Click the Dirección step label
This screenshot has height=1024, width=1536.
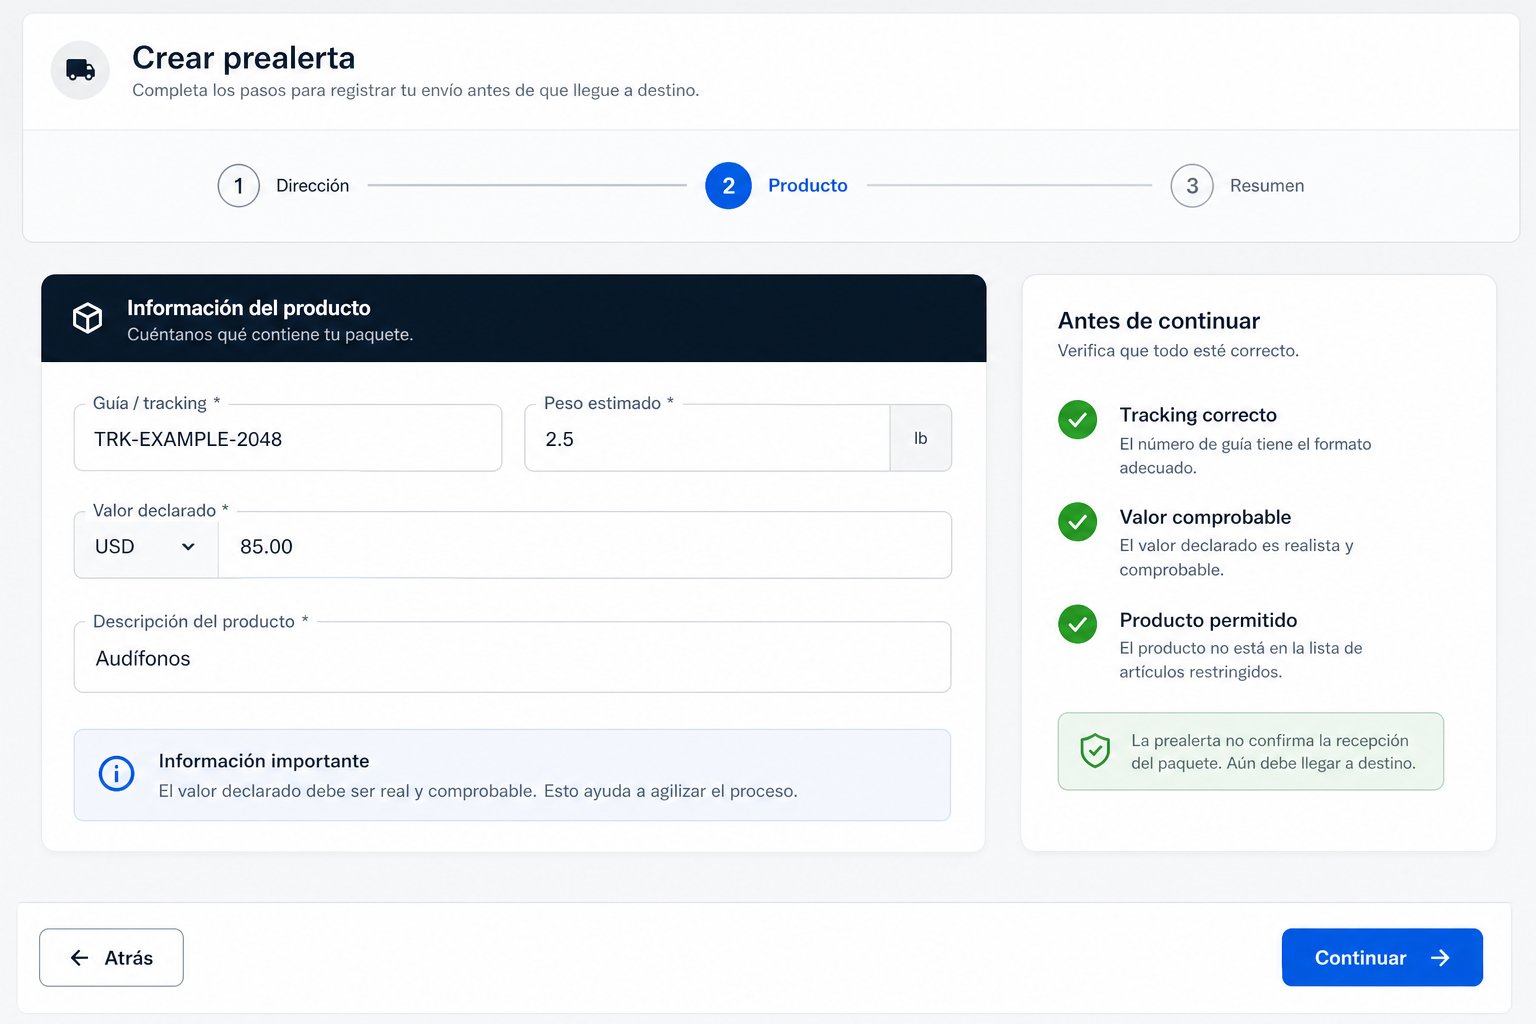point(313,186)
